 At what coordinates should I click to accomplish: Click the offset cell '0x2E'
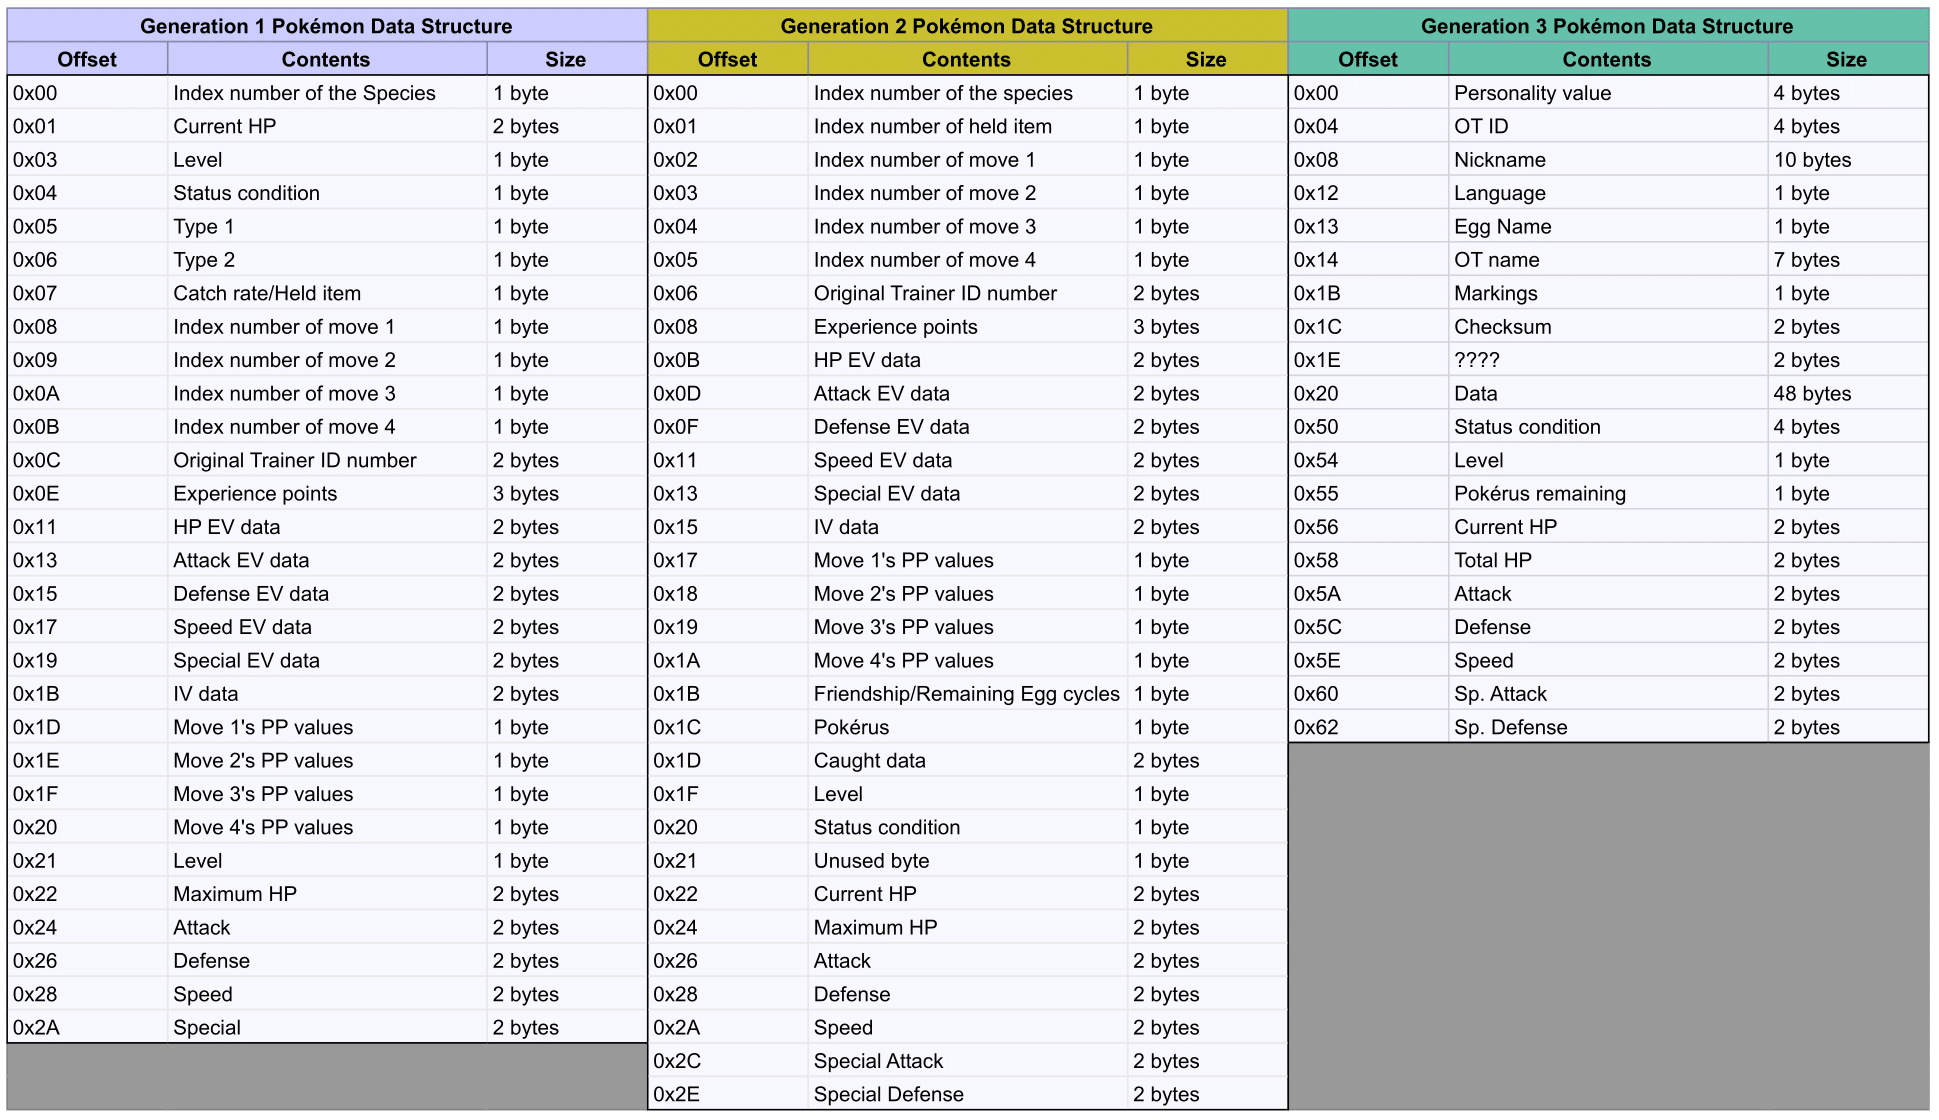pos(728,1094)
